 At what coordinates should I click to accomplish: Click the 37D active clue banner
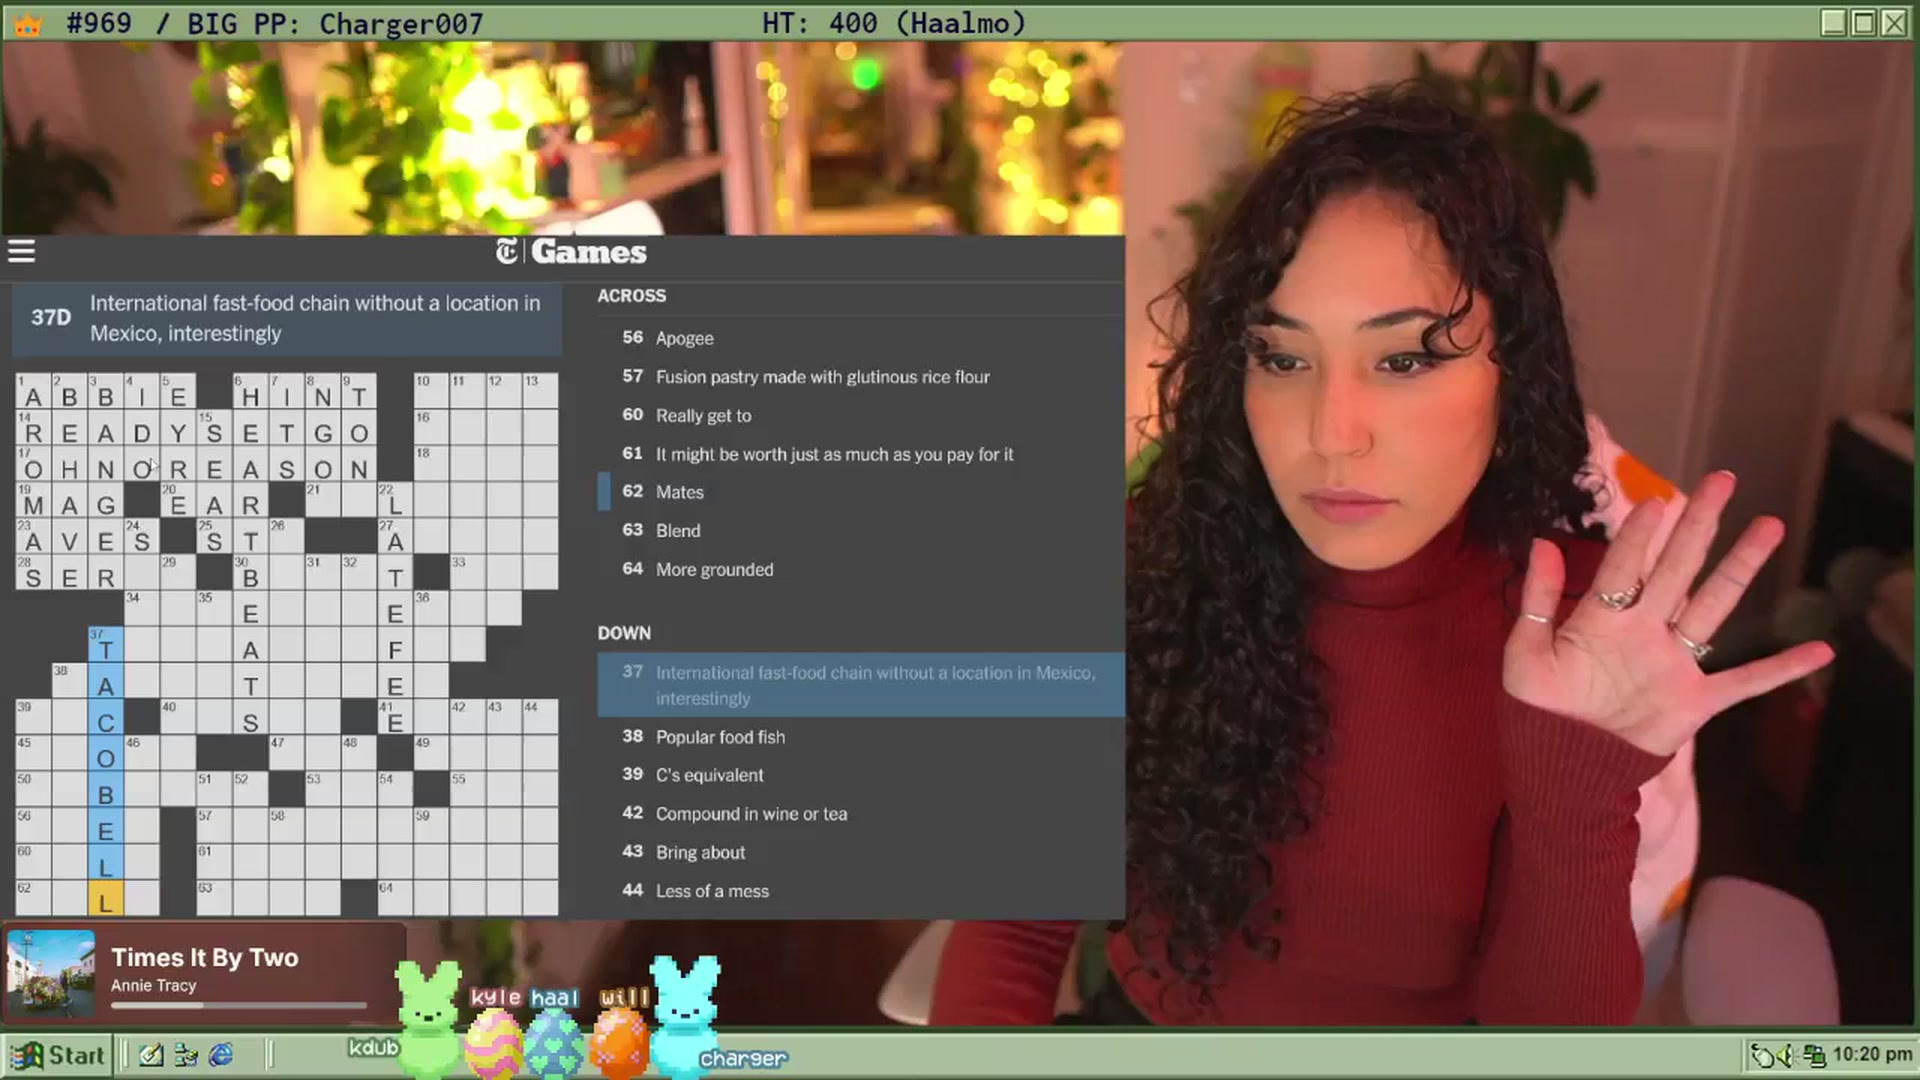(x=287, y=318)
